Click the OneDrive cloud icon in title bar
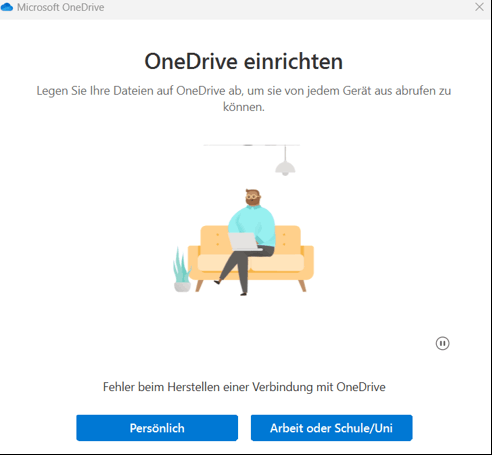Viewport: 492px width, 455px height. pos(7,7)
